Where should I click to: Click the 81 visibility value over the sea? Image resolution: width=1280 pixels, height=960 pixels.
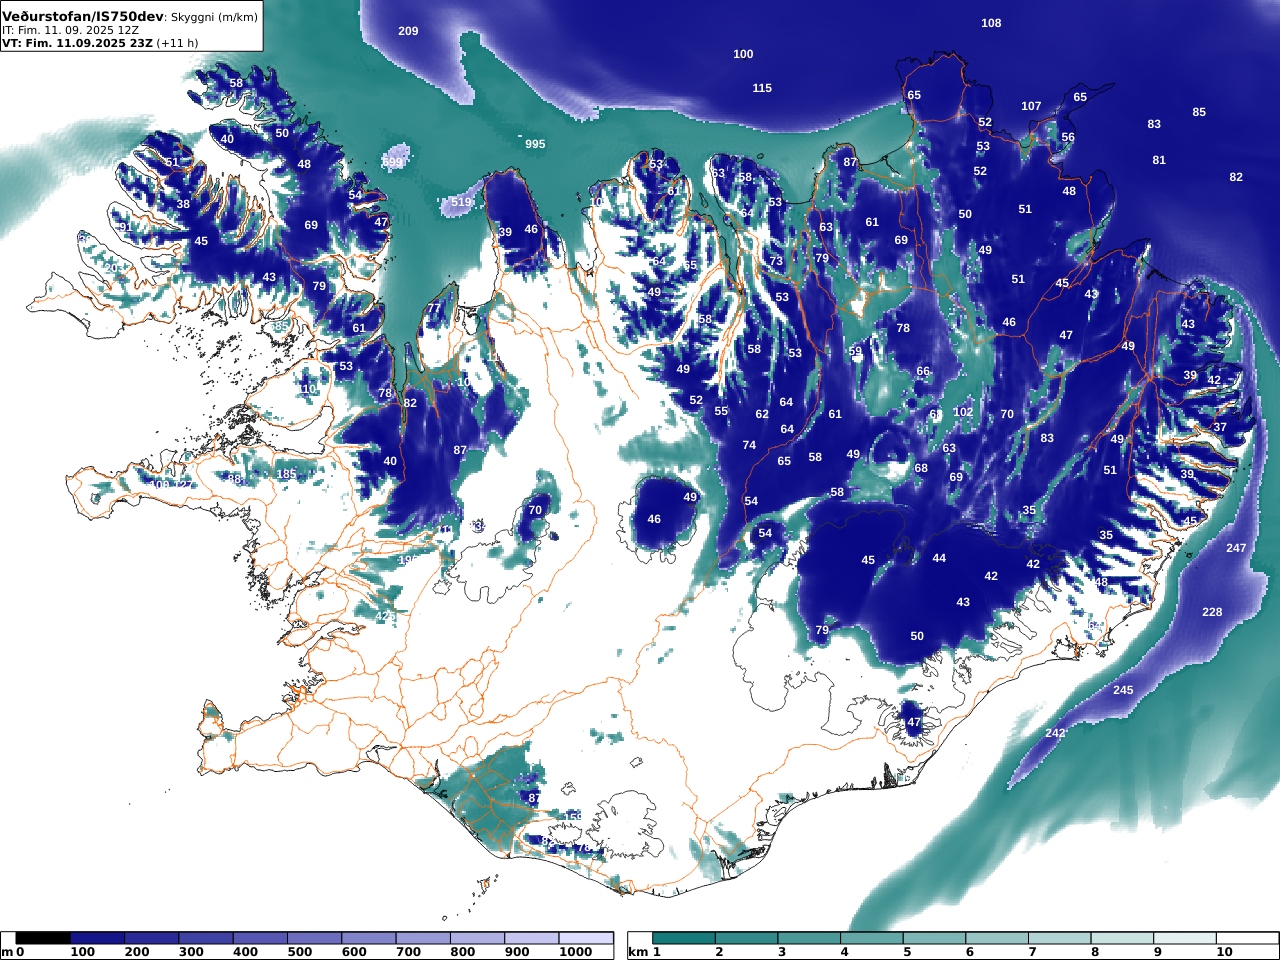tap(1159, 160)
